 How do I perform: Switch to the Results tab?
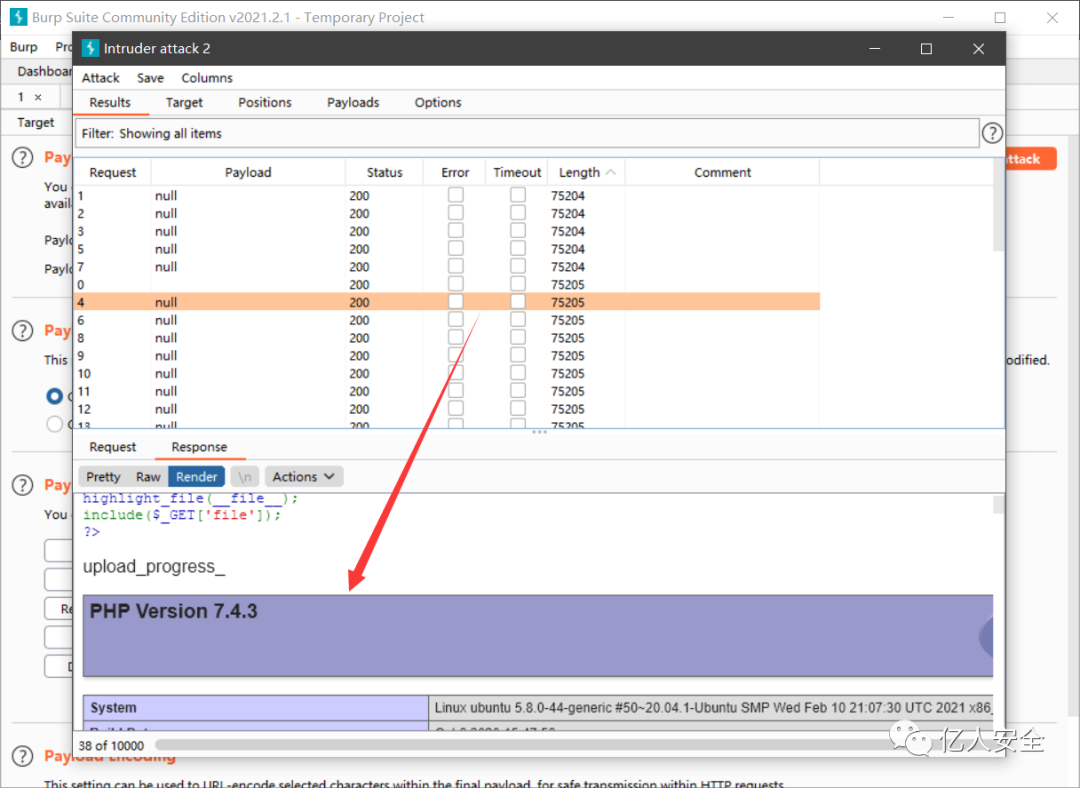[x=110, y=102]
